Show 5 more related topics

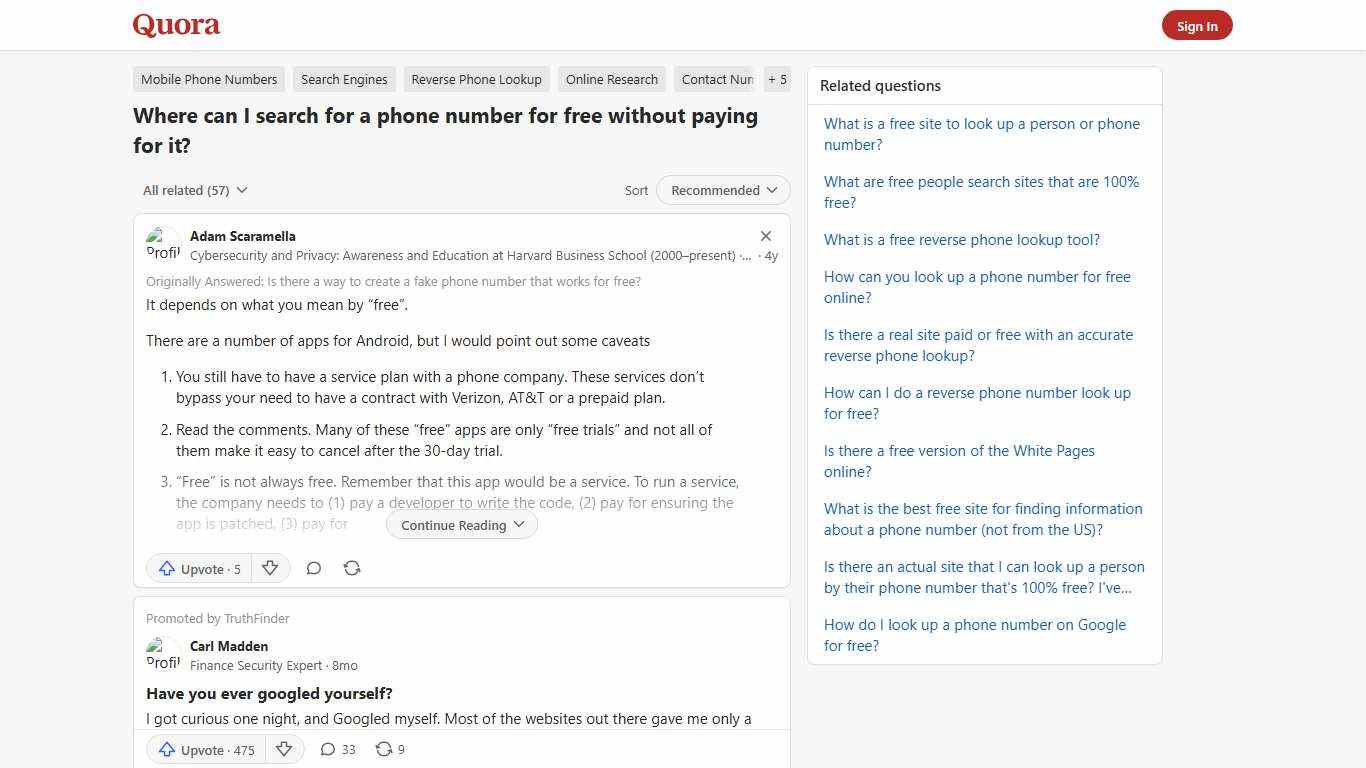coord(777,79)
